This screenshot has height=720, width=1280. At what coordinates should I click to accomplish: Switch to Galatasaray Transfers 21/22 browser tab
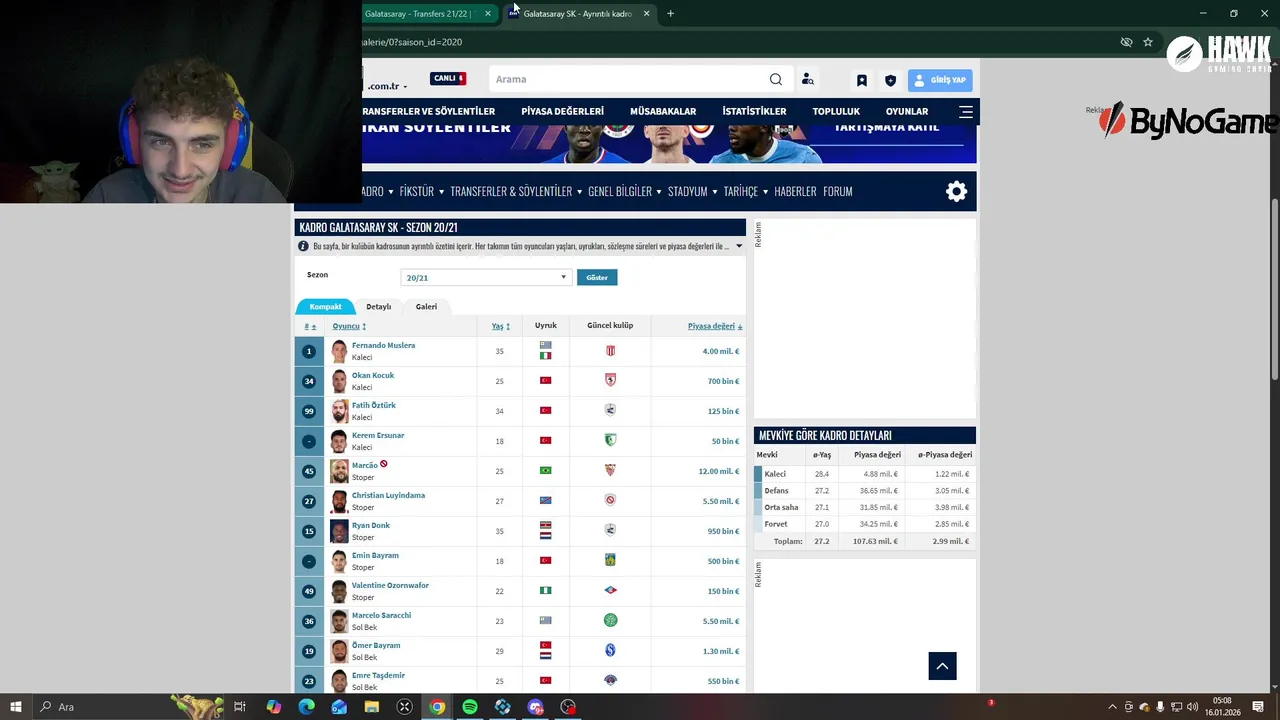[428, 13]
